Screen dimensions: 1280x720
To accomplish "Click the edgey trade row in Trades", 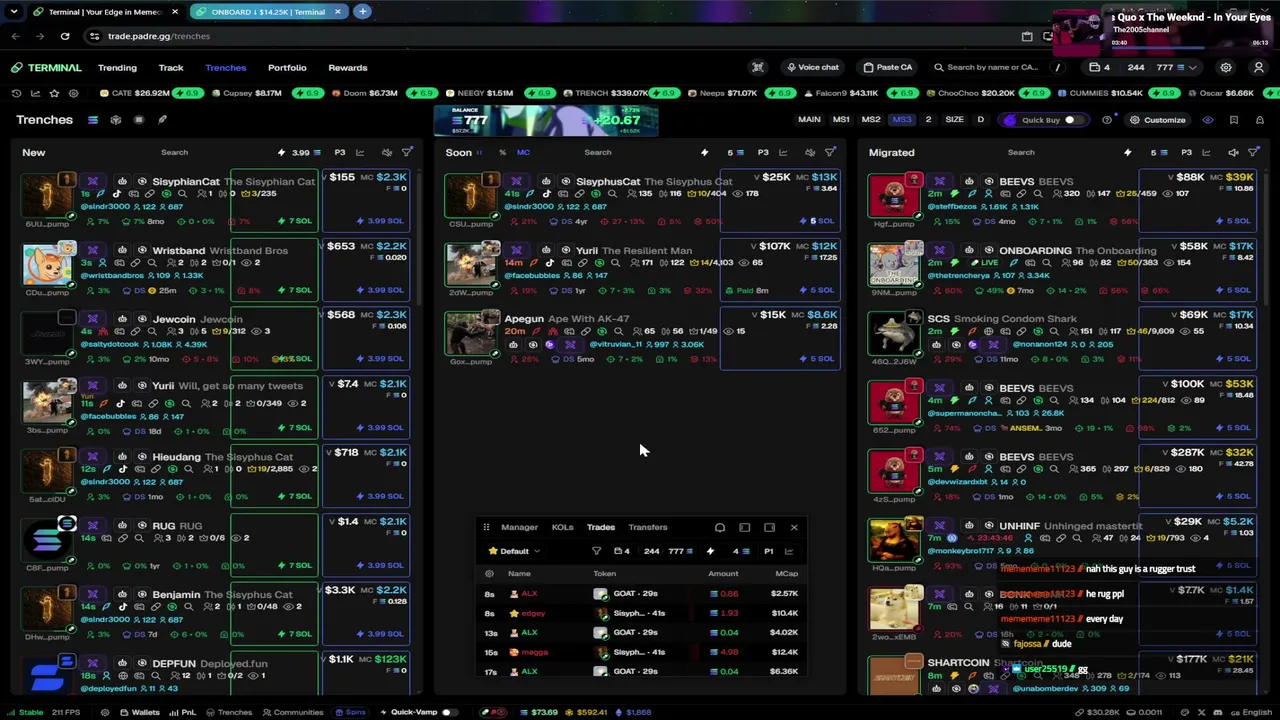I will [x=640, y=613].
